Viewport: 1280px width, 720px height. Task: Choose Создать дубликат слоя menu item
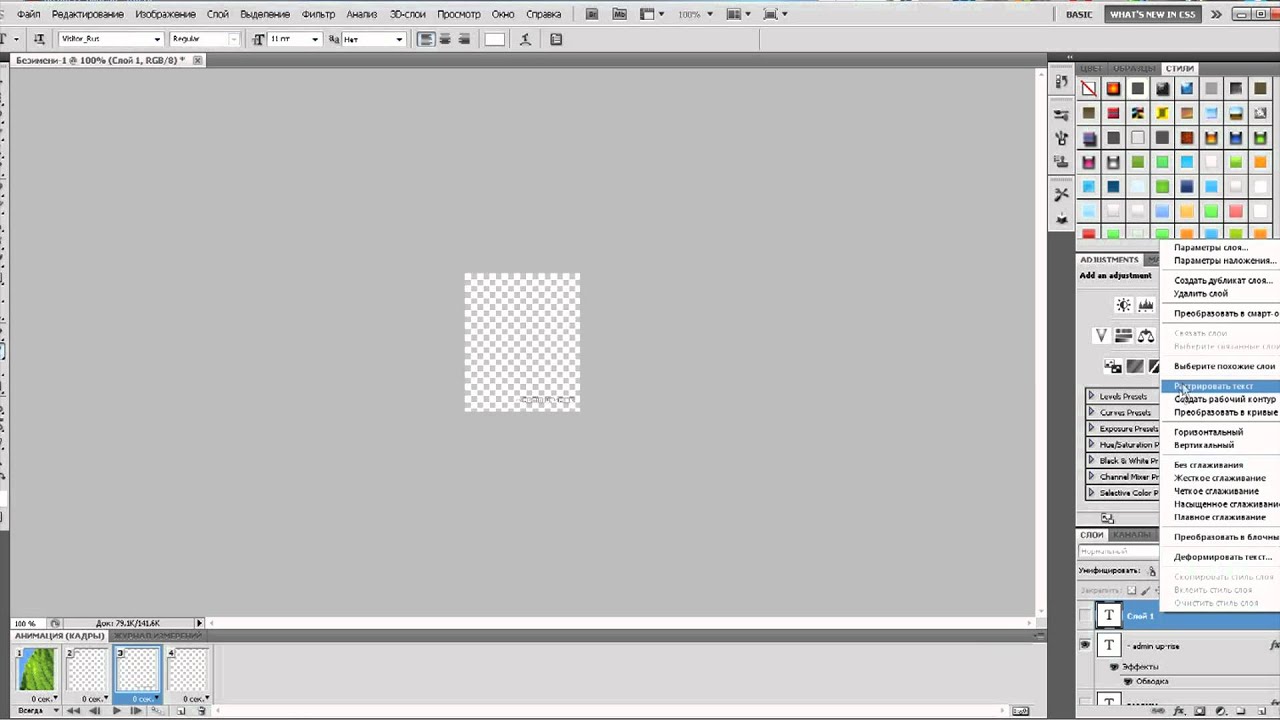click(1221, 281)
